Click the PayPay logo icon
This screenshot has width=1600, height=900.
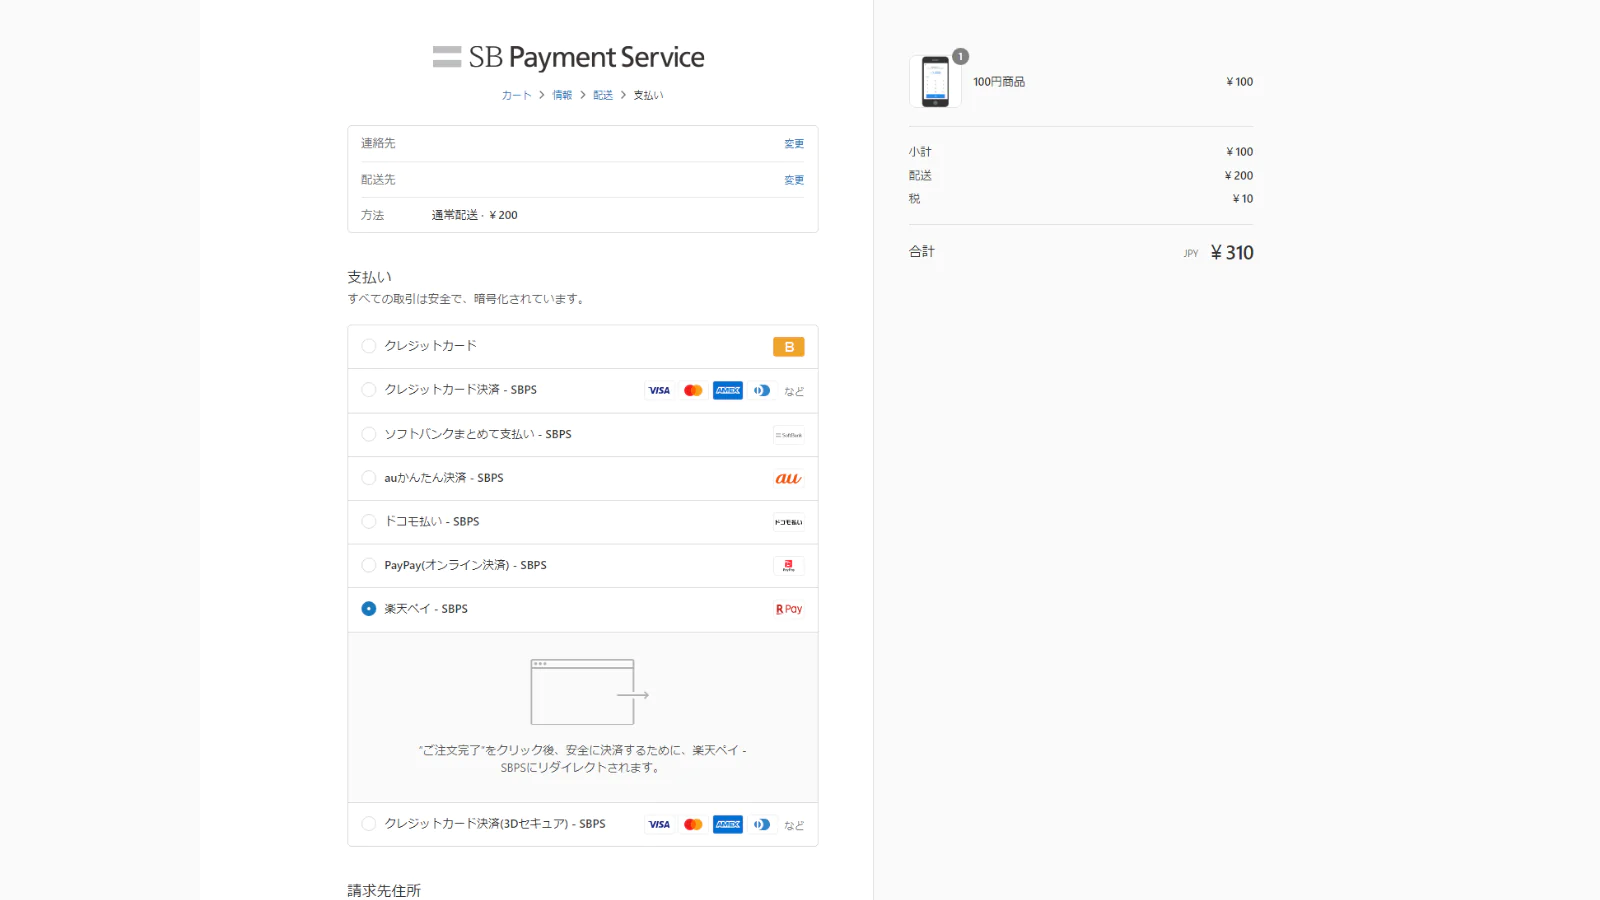click(788, 566)
